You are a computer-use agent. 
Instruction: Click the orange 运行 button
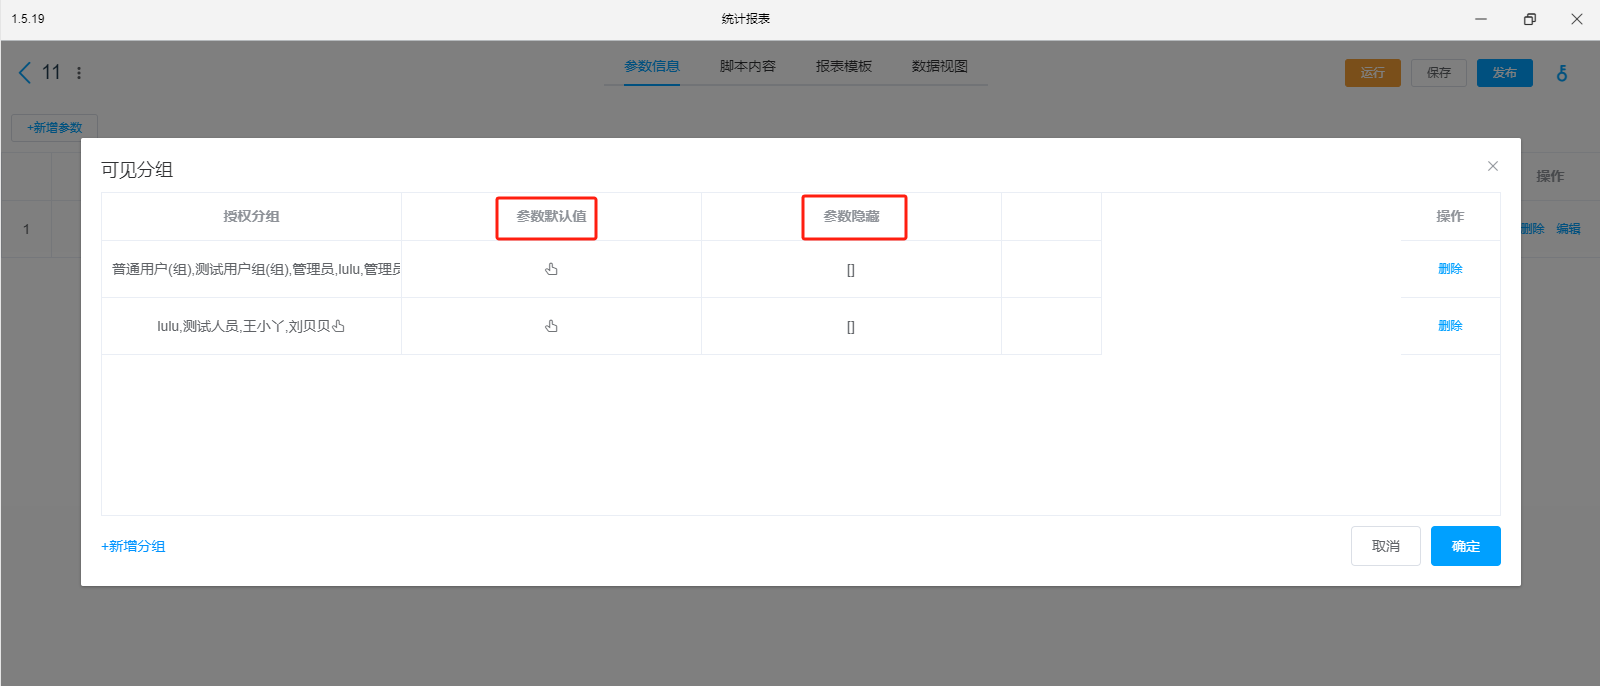[1373, 73]
